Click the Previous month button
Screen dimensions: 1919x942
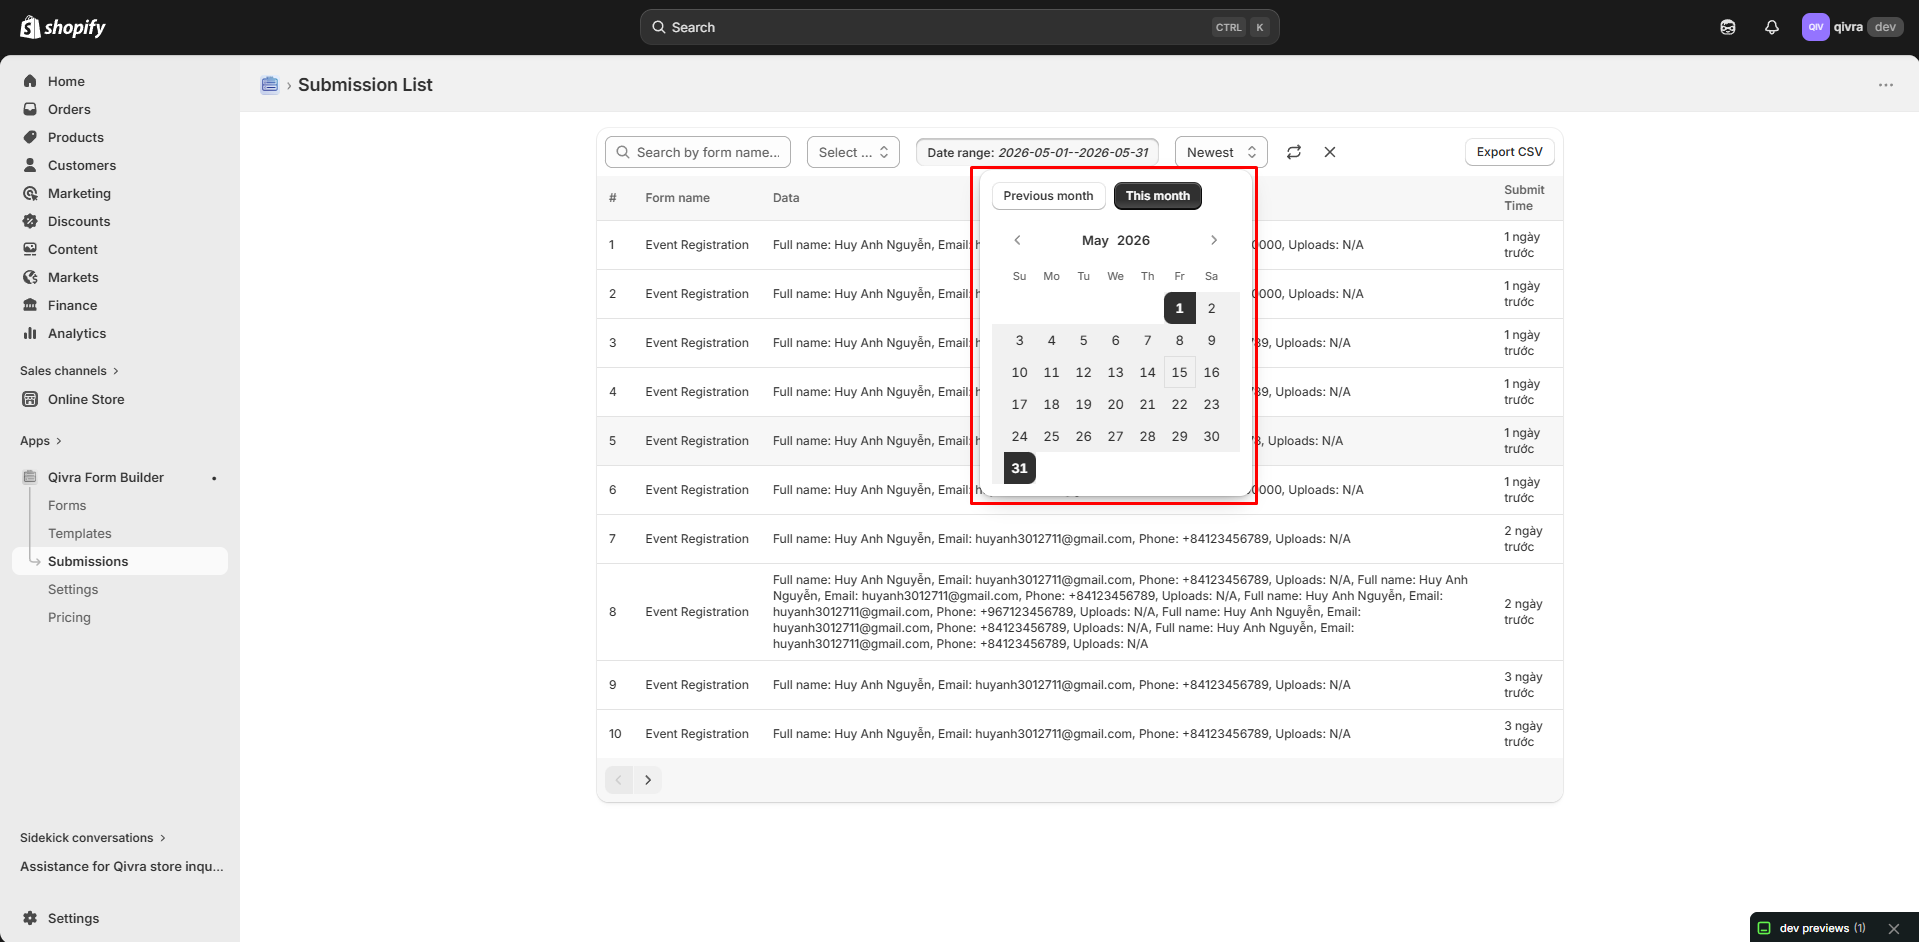point(1048,196)
